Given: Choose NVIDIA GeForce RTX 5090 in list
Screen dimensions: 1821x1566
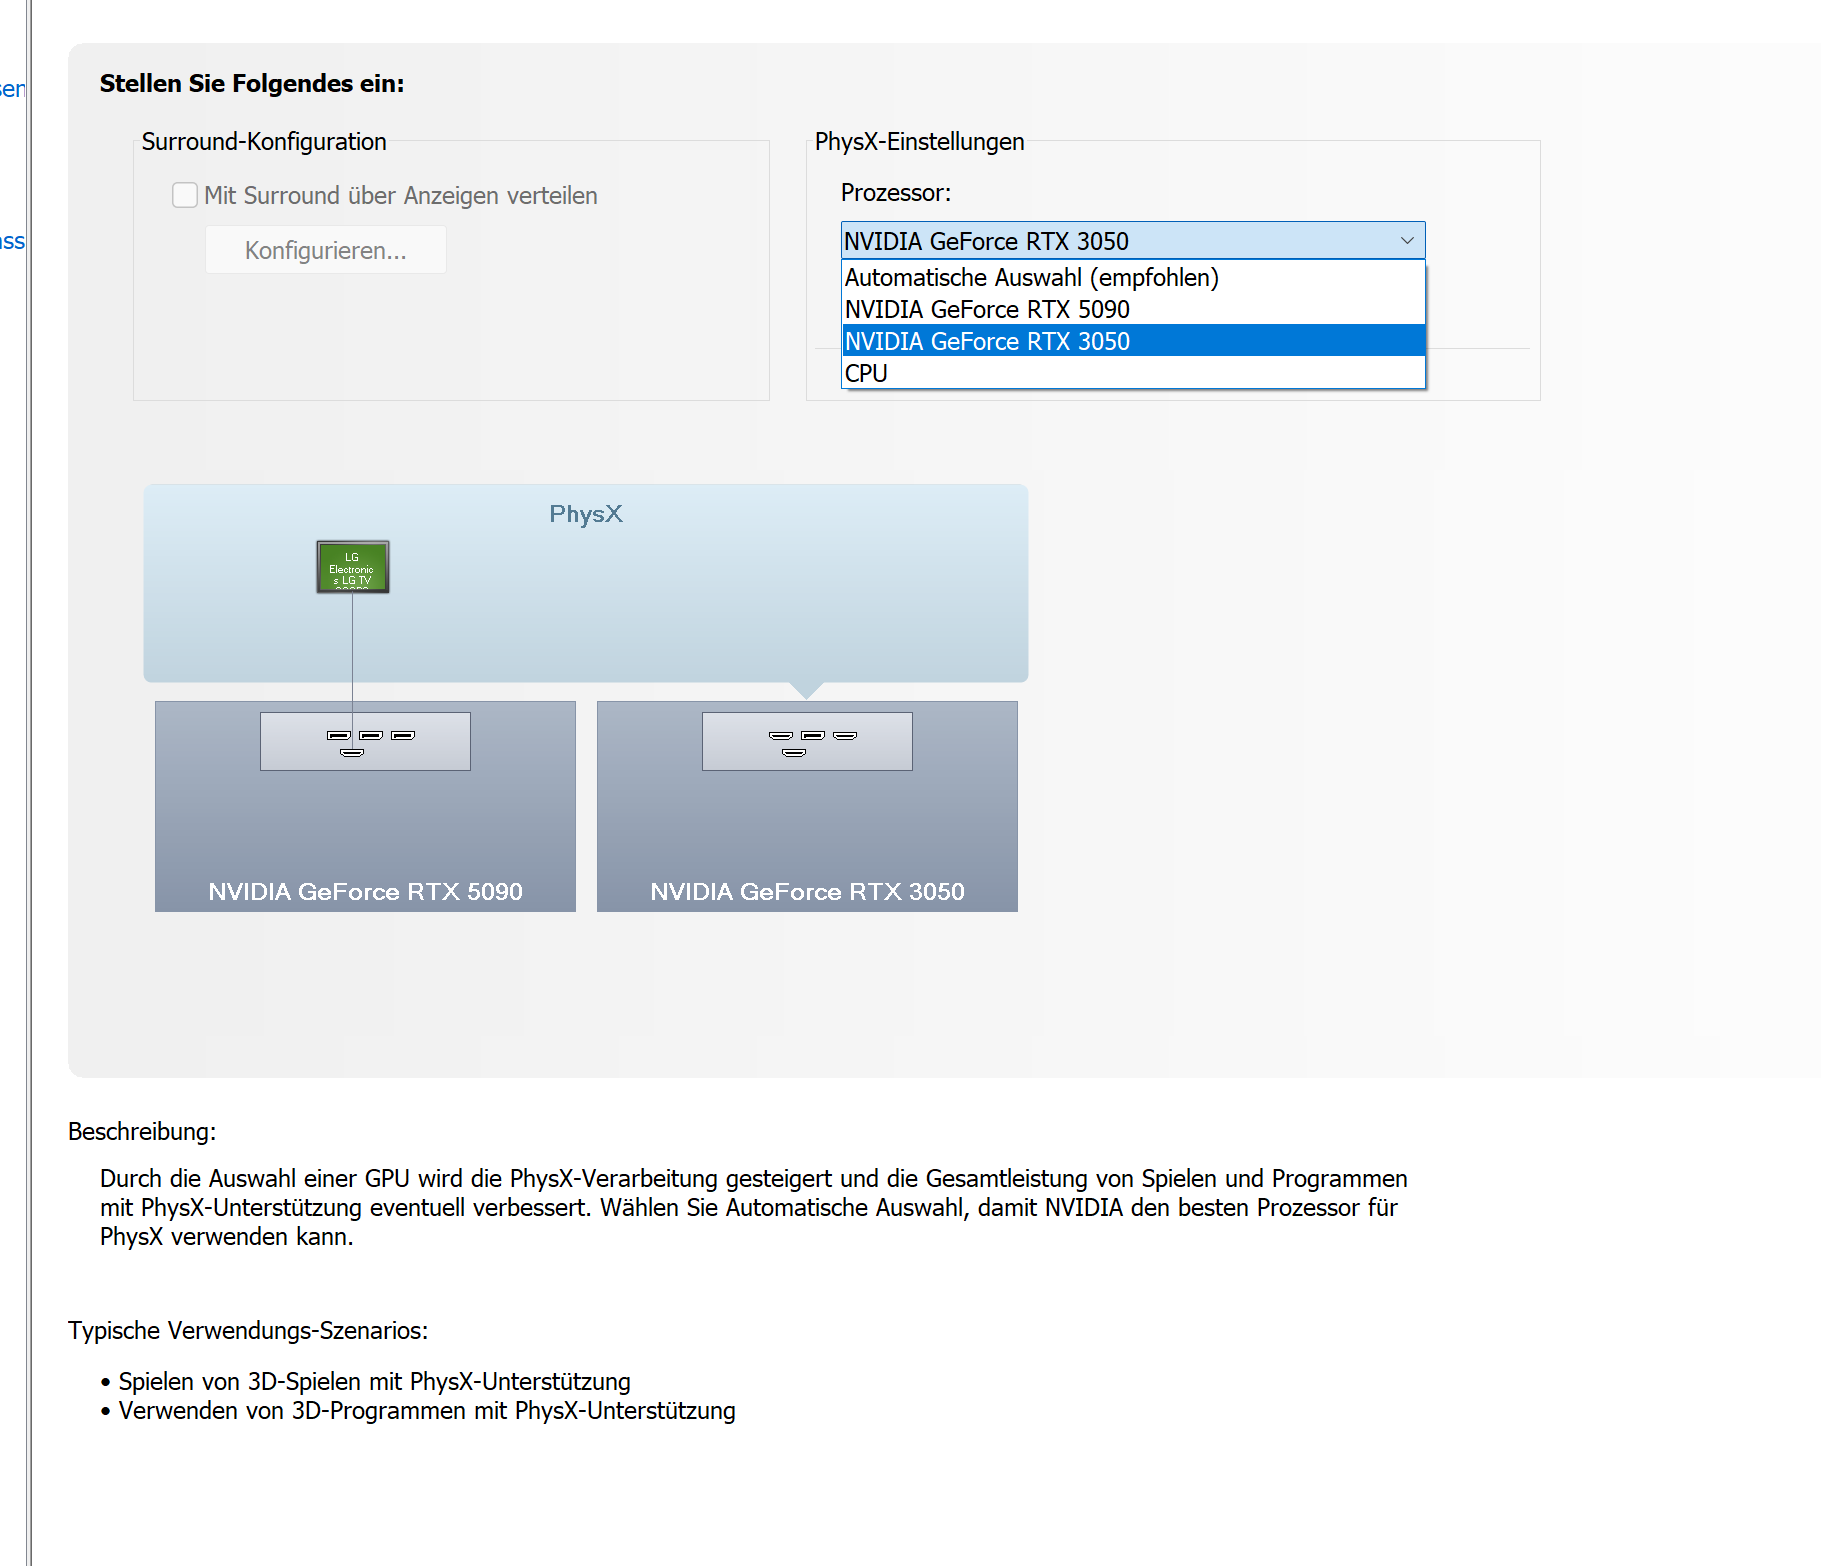Looking at the screenshot, I should (x=1133, y=309).
